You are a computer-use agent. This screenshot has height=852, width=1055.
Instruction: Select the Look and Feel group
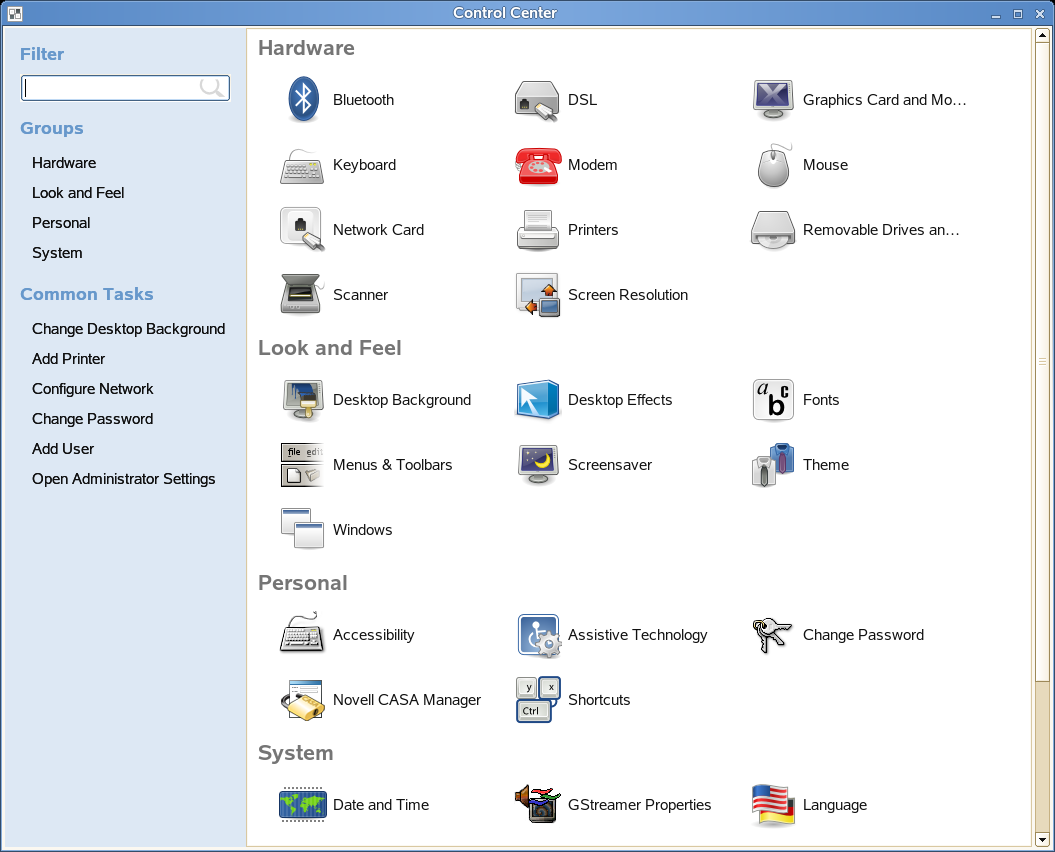pyautogui.click(x=78, y=193)
